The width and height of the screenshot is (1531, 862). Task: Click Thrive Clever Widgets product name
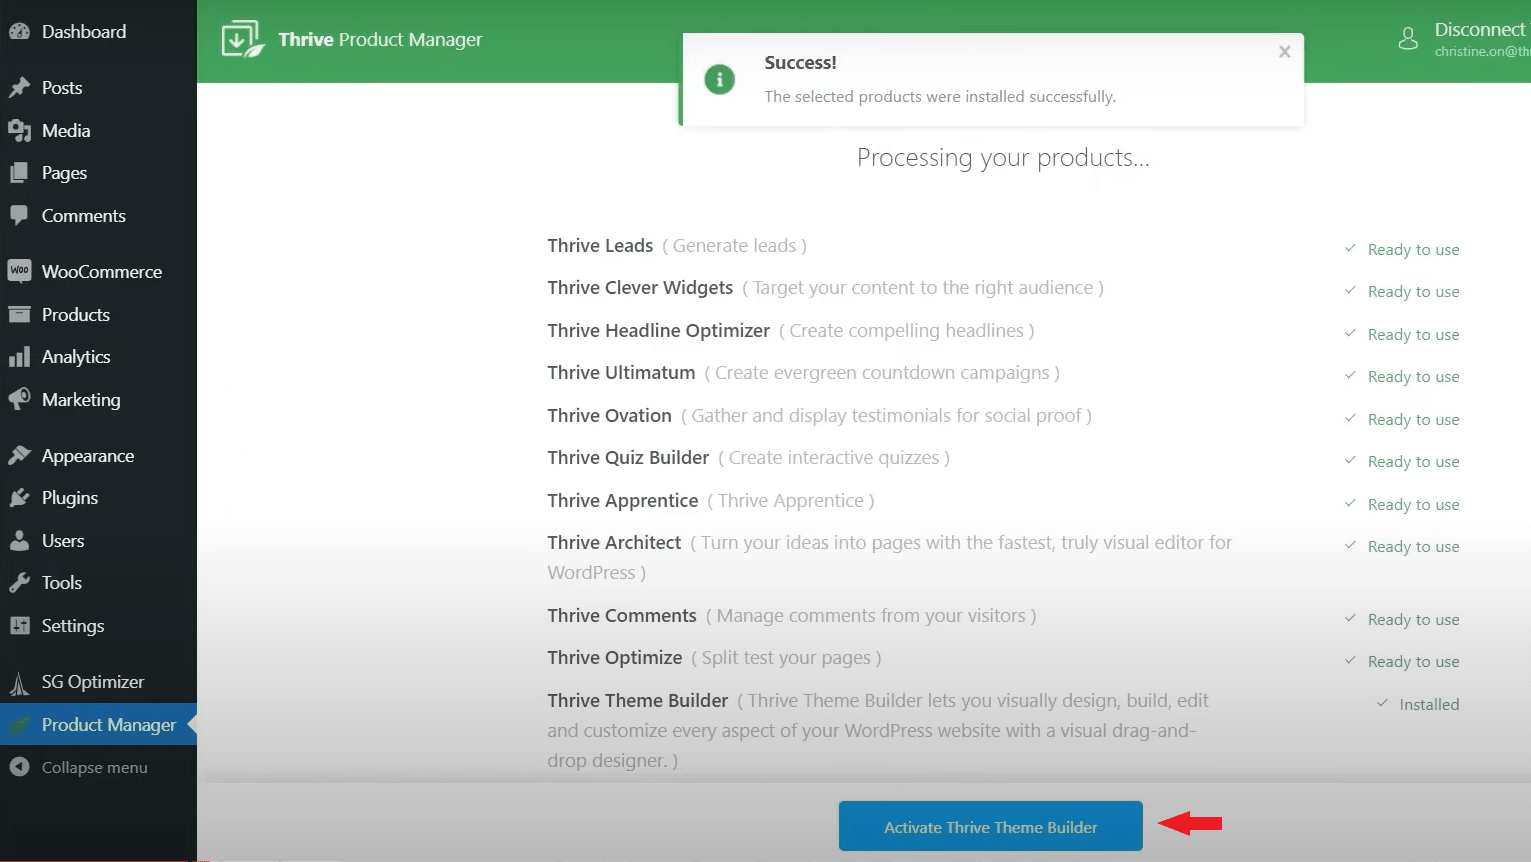(x=640, y=288)
